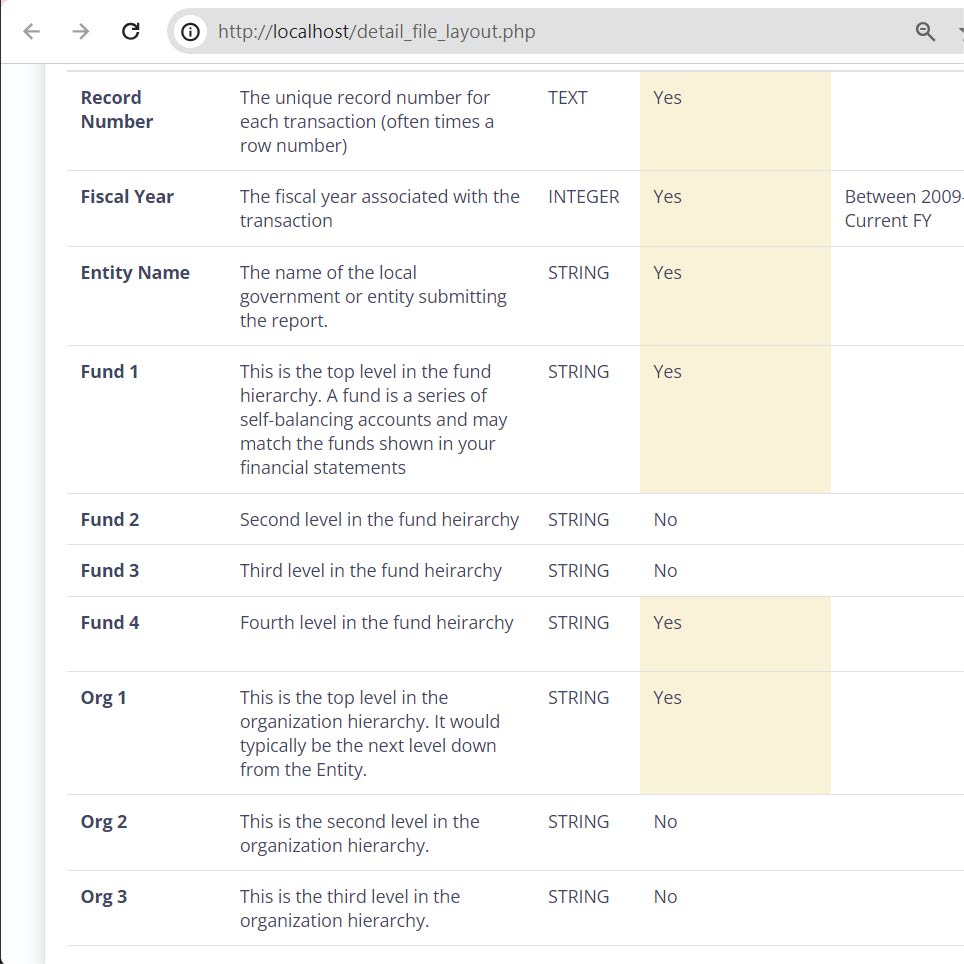
Task: Click the Org 1 row label
Action: point(104,698)
